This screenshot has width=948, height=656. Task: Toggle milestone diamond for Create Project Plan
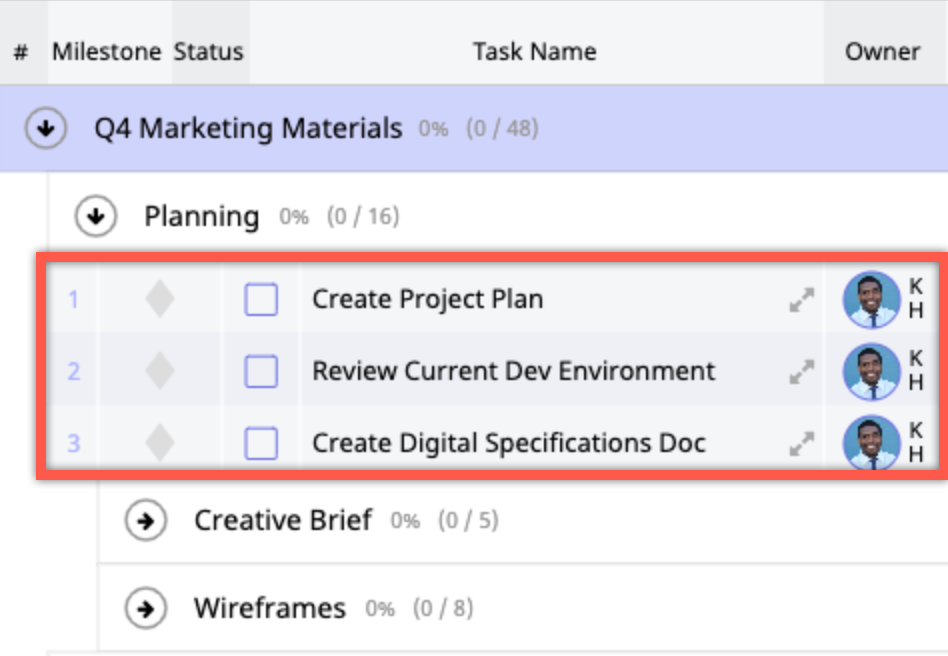coord(160,299)
